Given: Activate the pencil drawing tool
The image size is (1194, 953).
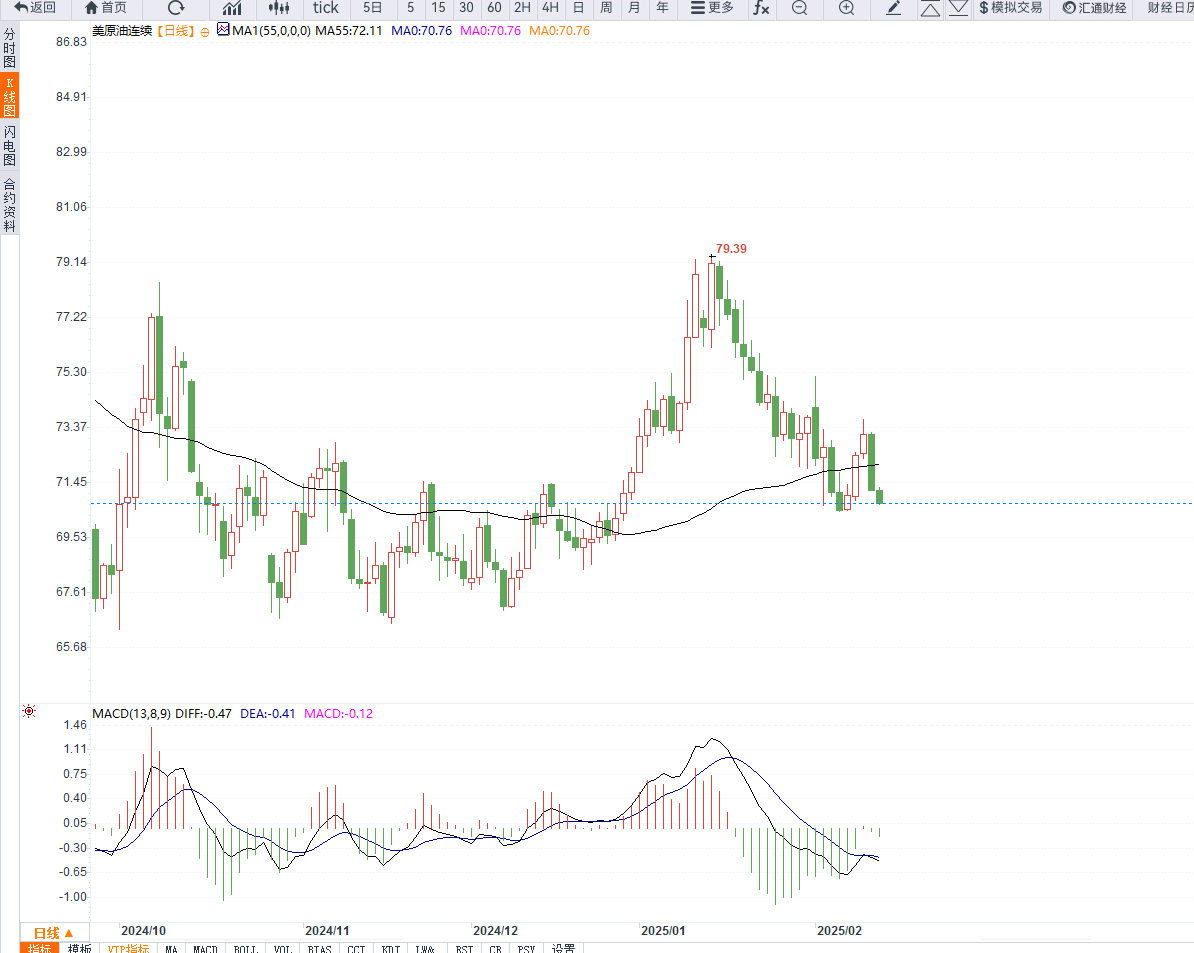Looking at the screenshot, I should 894,8.
